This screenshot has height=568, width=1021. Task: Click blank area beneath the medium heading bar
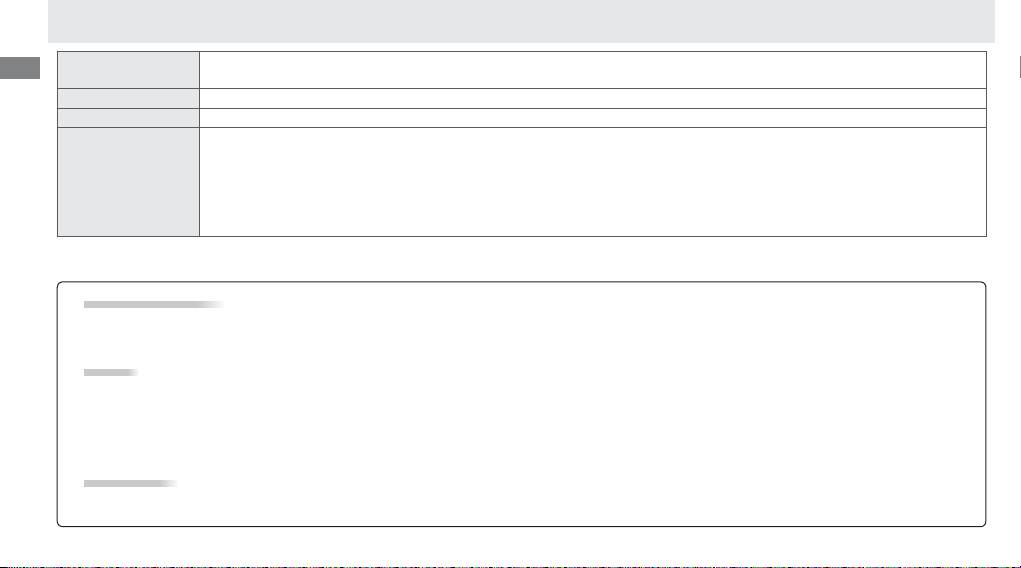521,504
